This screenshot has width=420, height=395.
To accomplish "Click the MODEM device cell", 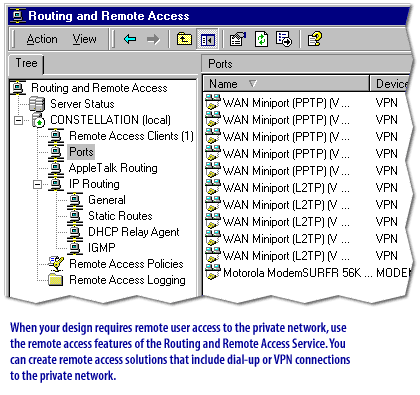I will (x=393, y=273).
